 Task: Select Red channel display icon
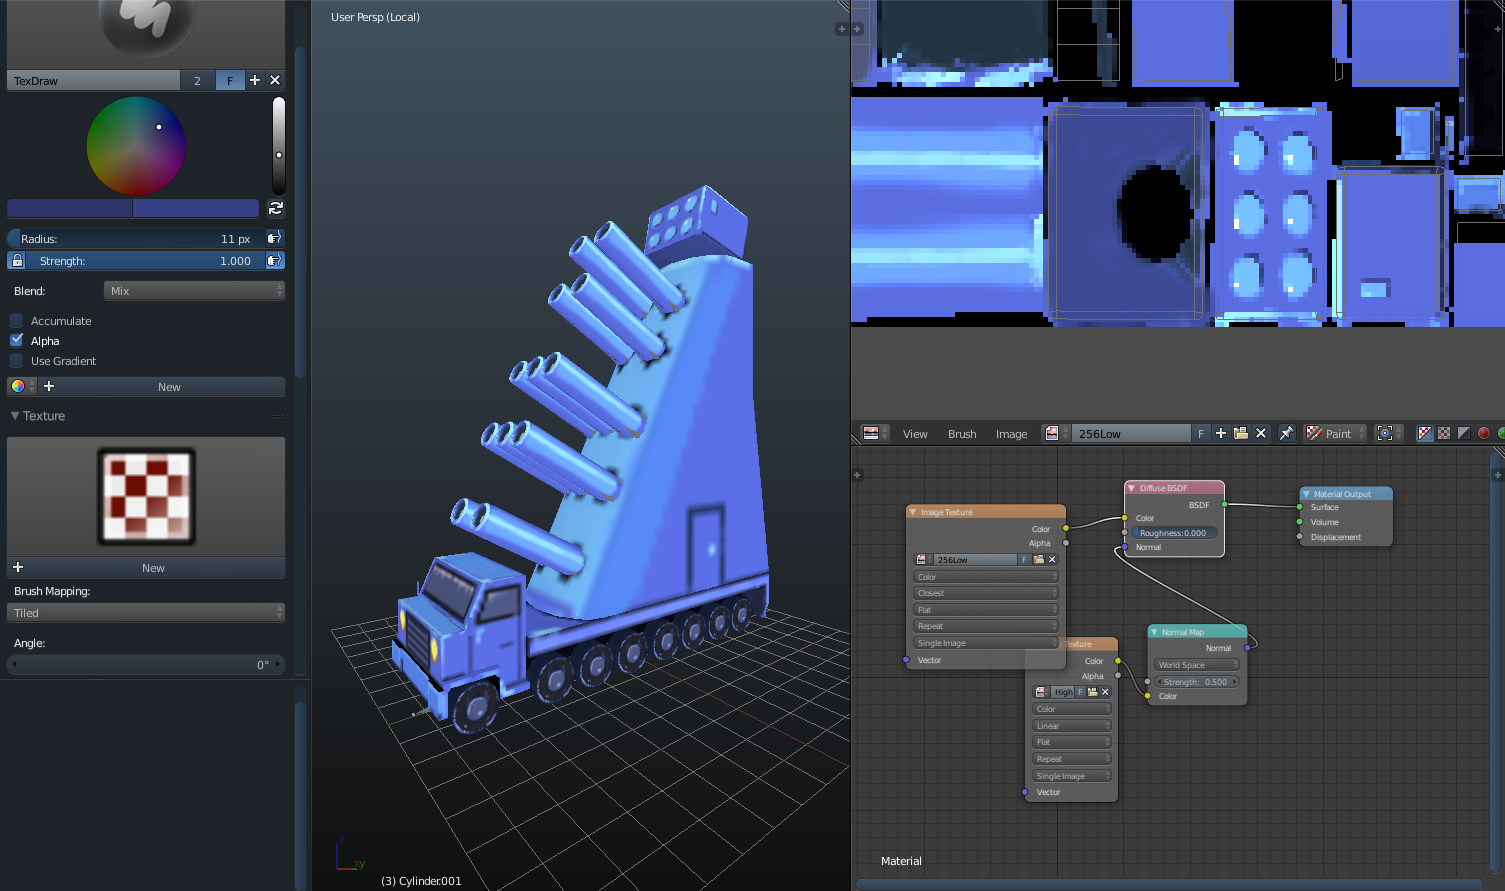coord(1484,433)
